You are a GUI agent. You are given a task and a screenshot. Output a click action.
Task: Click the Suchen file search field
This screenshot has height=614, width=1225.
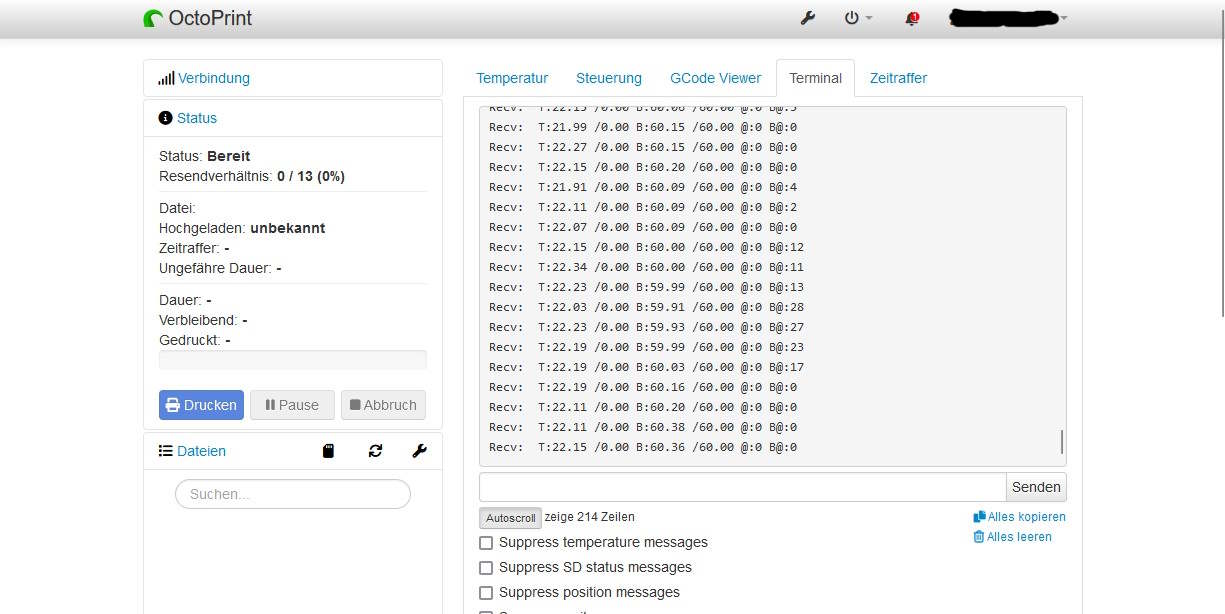point(293,494)
